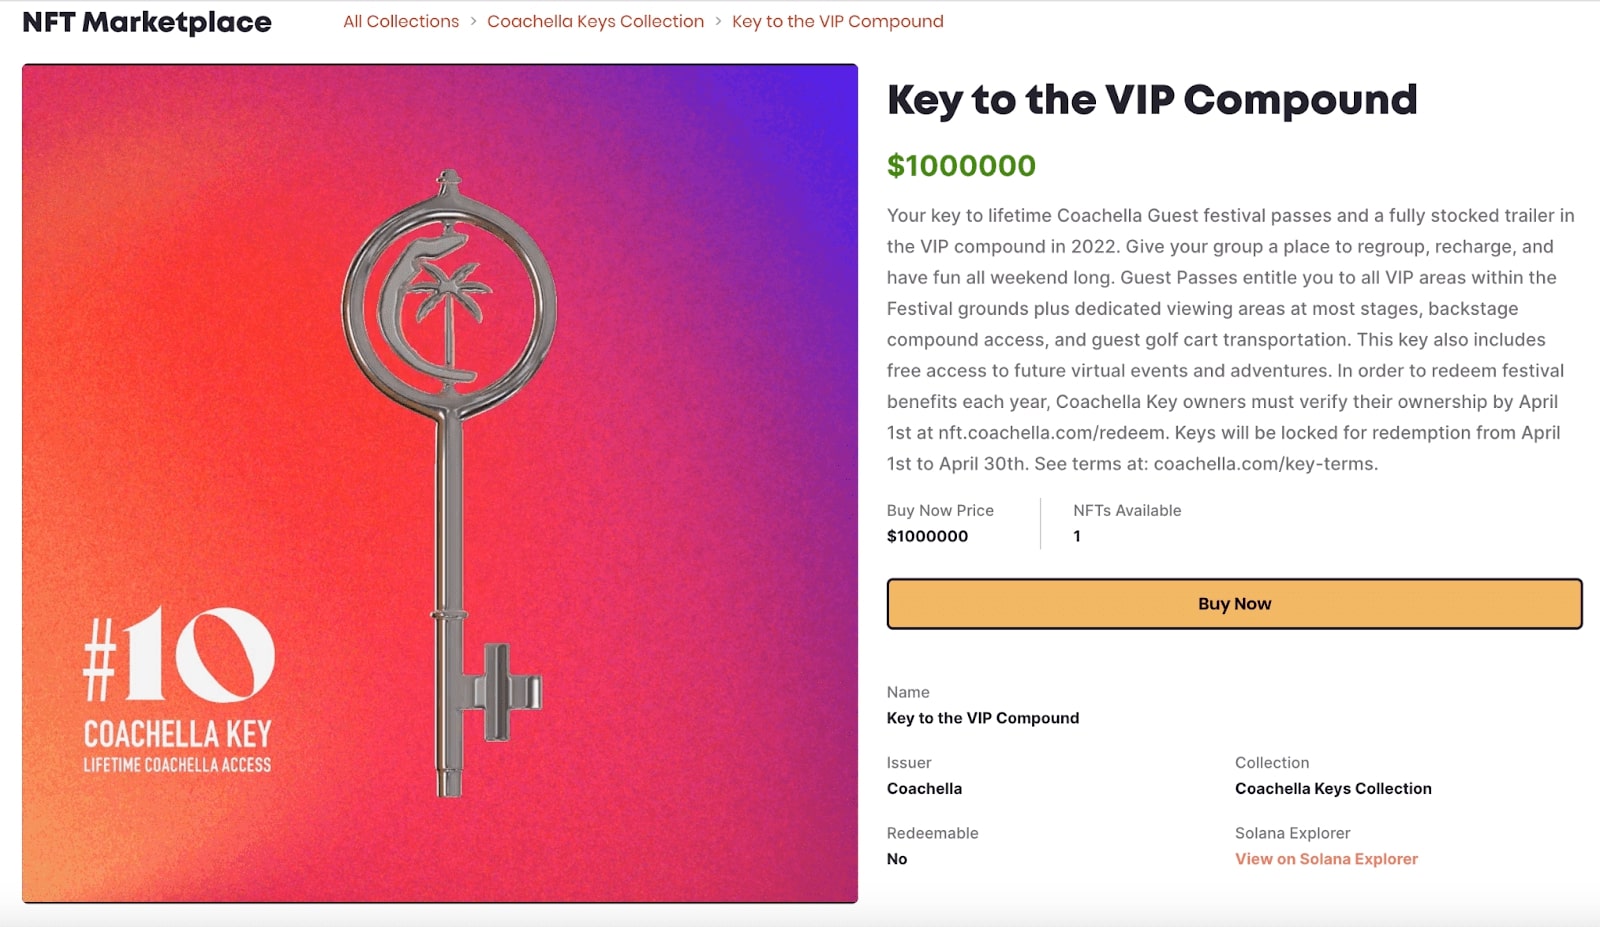Open Coachella Keys Collection breadcrumb link
Viewport: 1600px width, 927px height.
[595, 21]
